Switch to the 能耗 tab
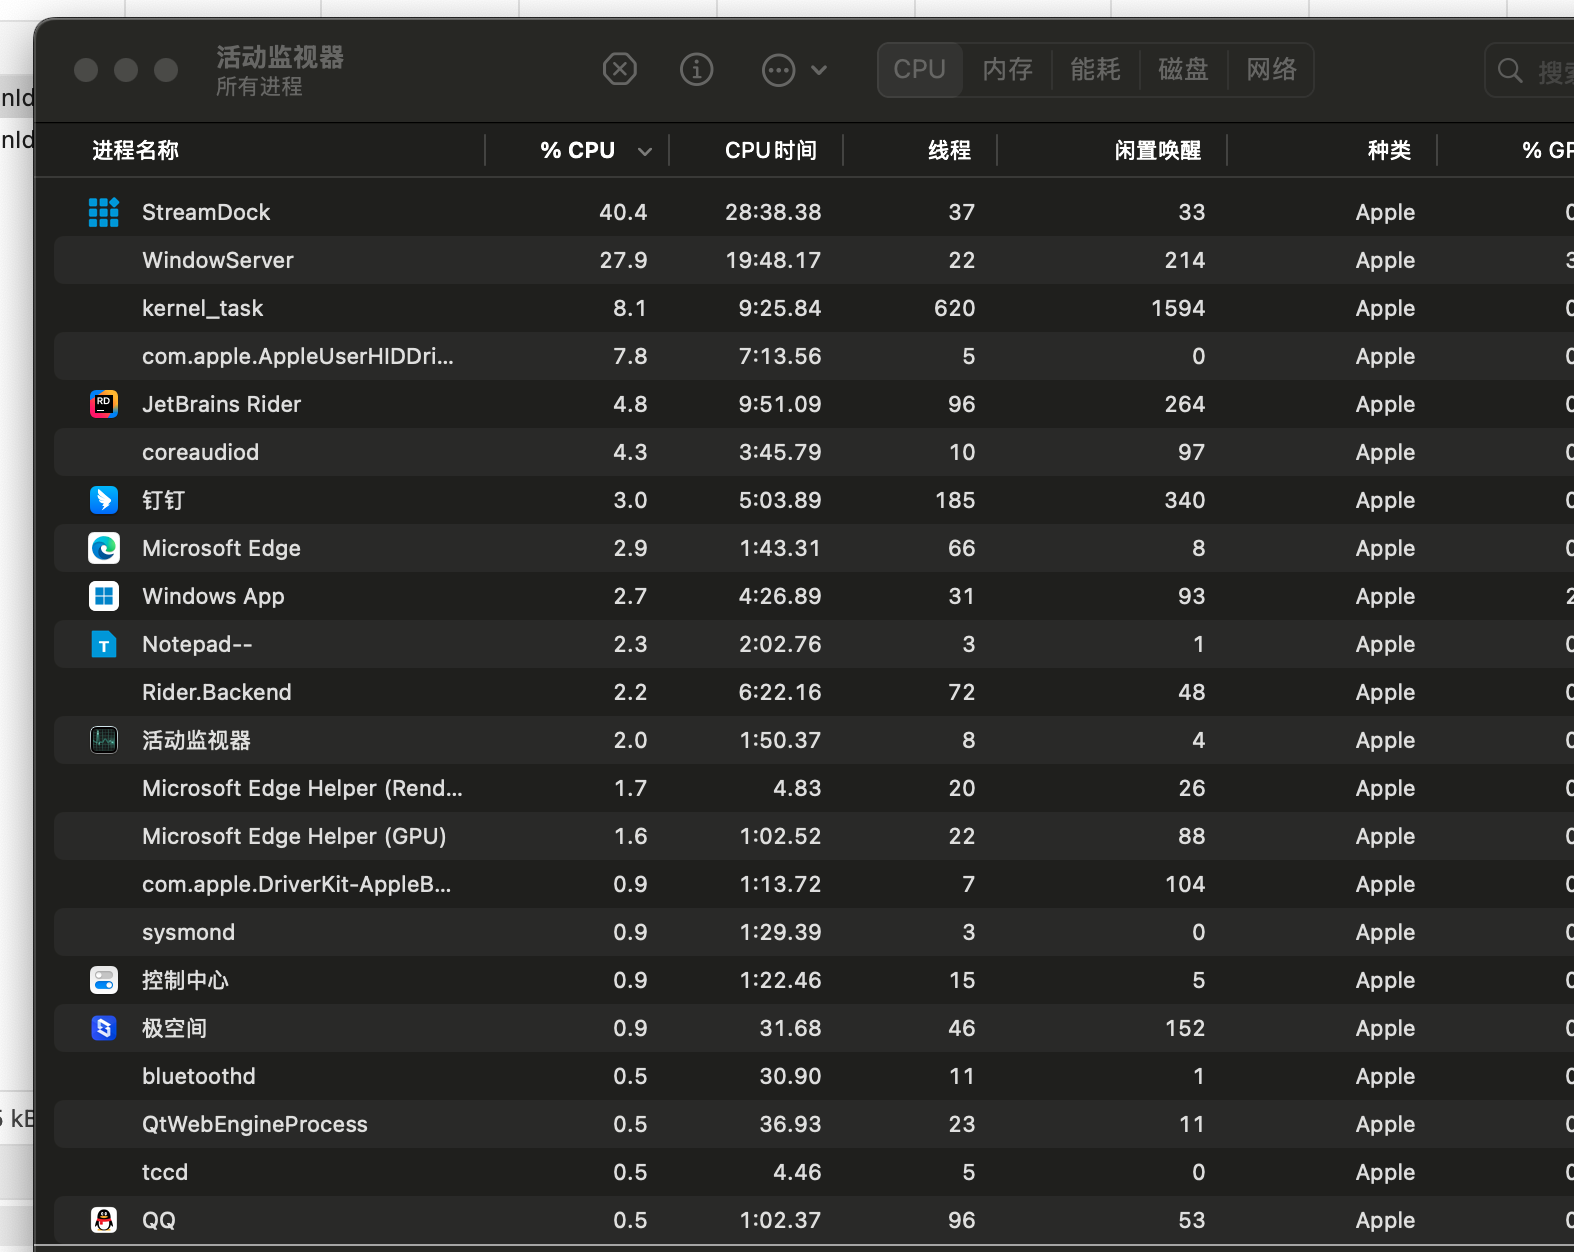1574x1252 pixels. (1095, 70)
